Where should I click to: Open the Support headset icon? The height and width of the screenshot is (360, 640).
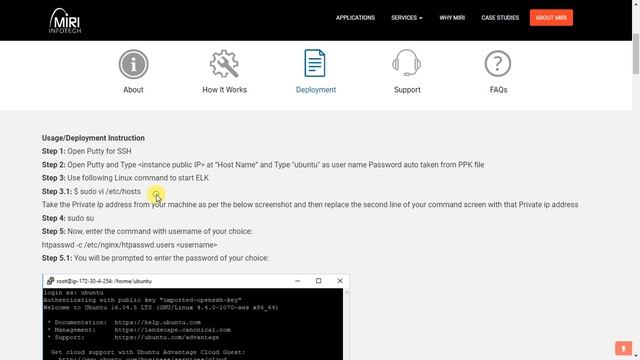(x=407, y=63)
